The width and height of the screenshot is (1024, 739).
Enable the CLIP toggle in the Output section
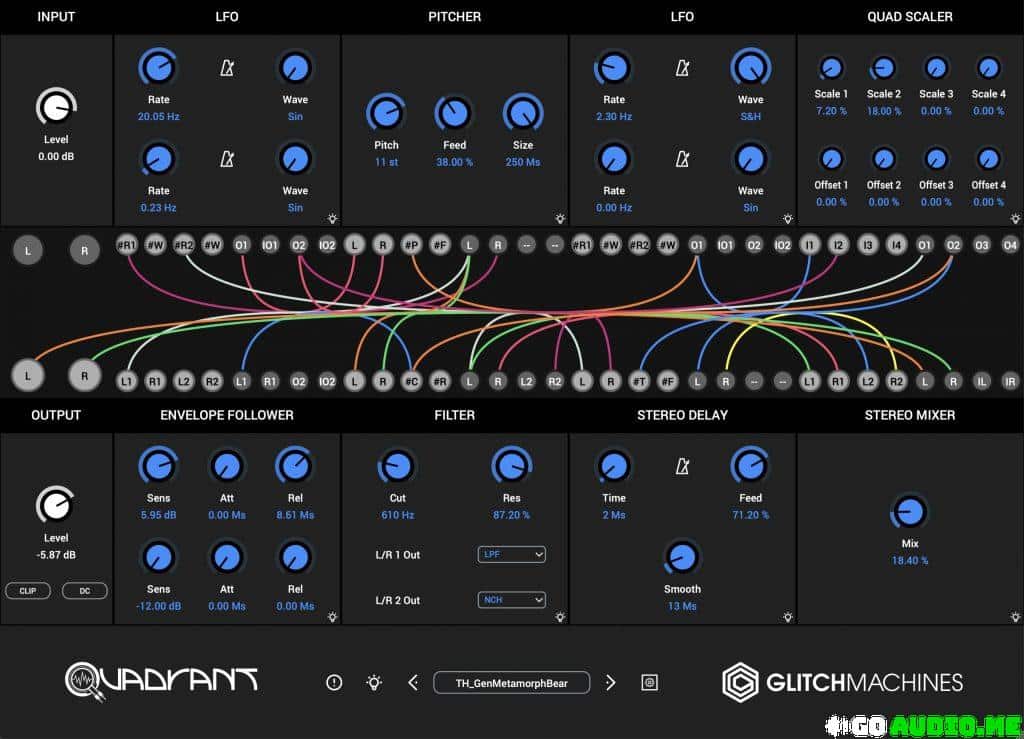click(27, 590)
